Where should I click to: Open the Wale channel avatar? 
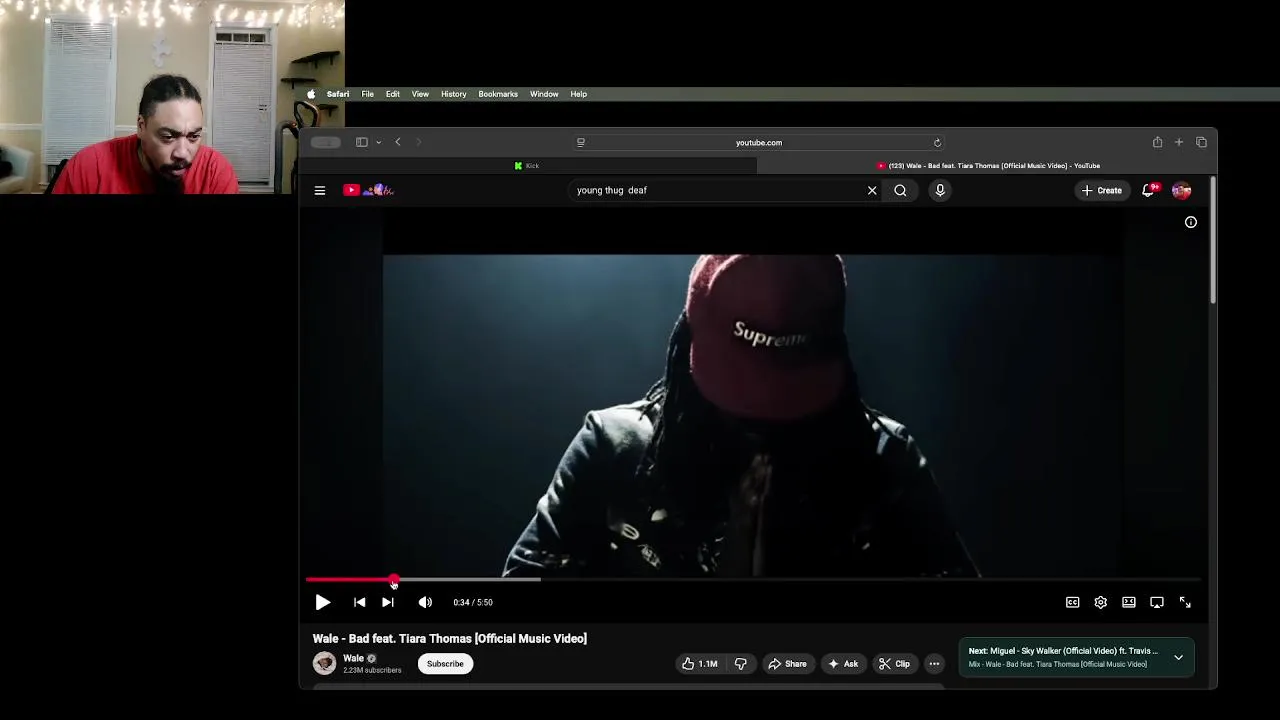pos(324,663)
